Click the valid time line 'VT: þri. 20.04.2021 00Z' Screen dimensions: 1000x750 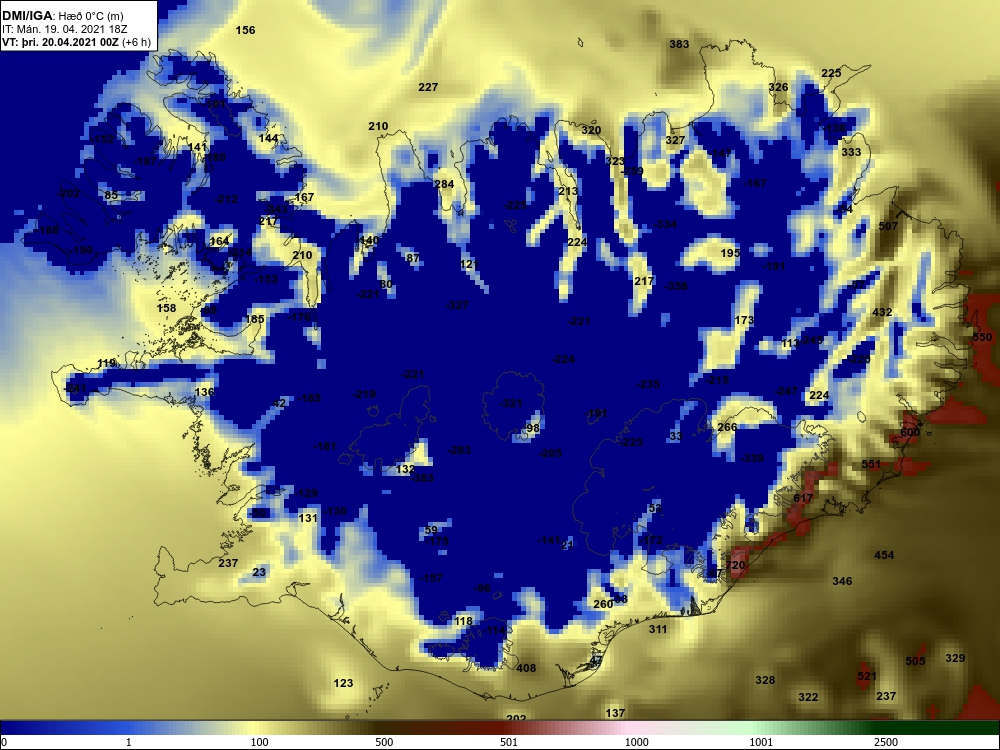coord(60,42)
